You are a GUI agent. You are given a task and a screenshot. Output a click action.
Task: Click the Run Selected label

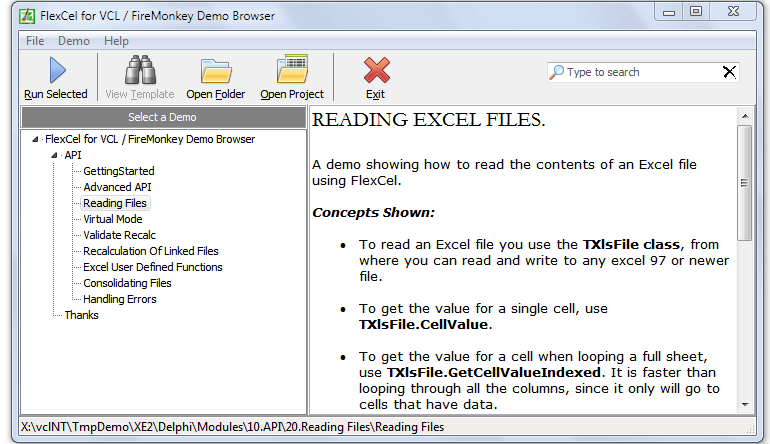tap(56, 94)
